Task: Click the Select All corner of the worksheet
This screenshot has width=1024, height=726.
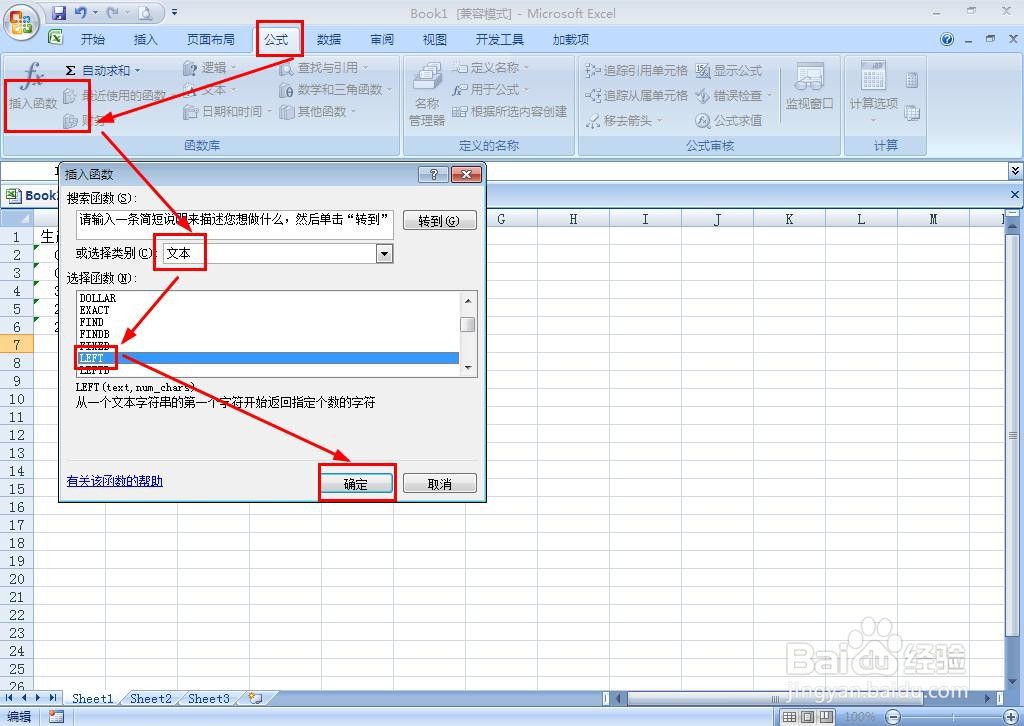Action: point(16,219)
